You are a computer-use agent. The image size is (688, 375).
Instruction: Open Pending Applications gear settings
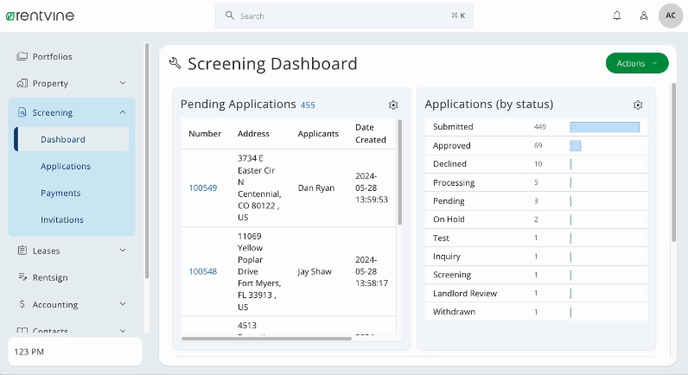[393, 105]
